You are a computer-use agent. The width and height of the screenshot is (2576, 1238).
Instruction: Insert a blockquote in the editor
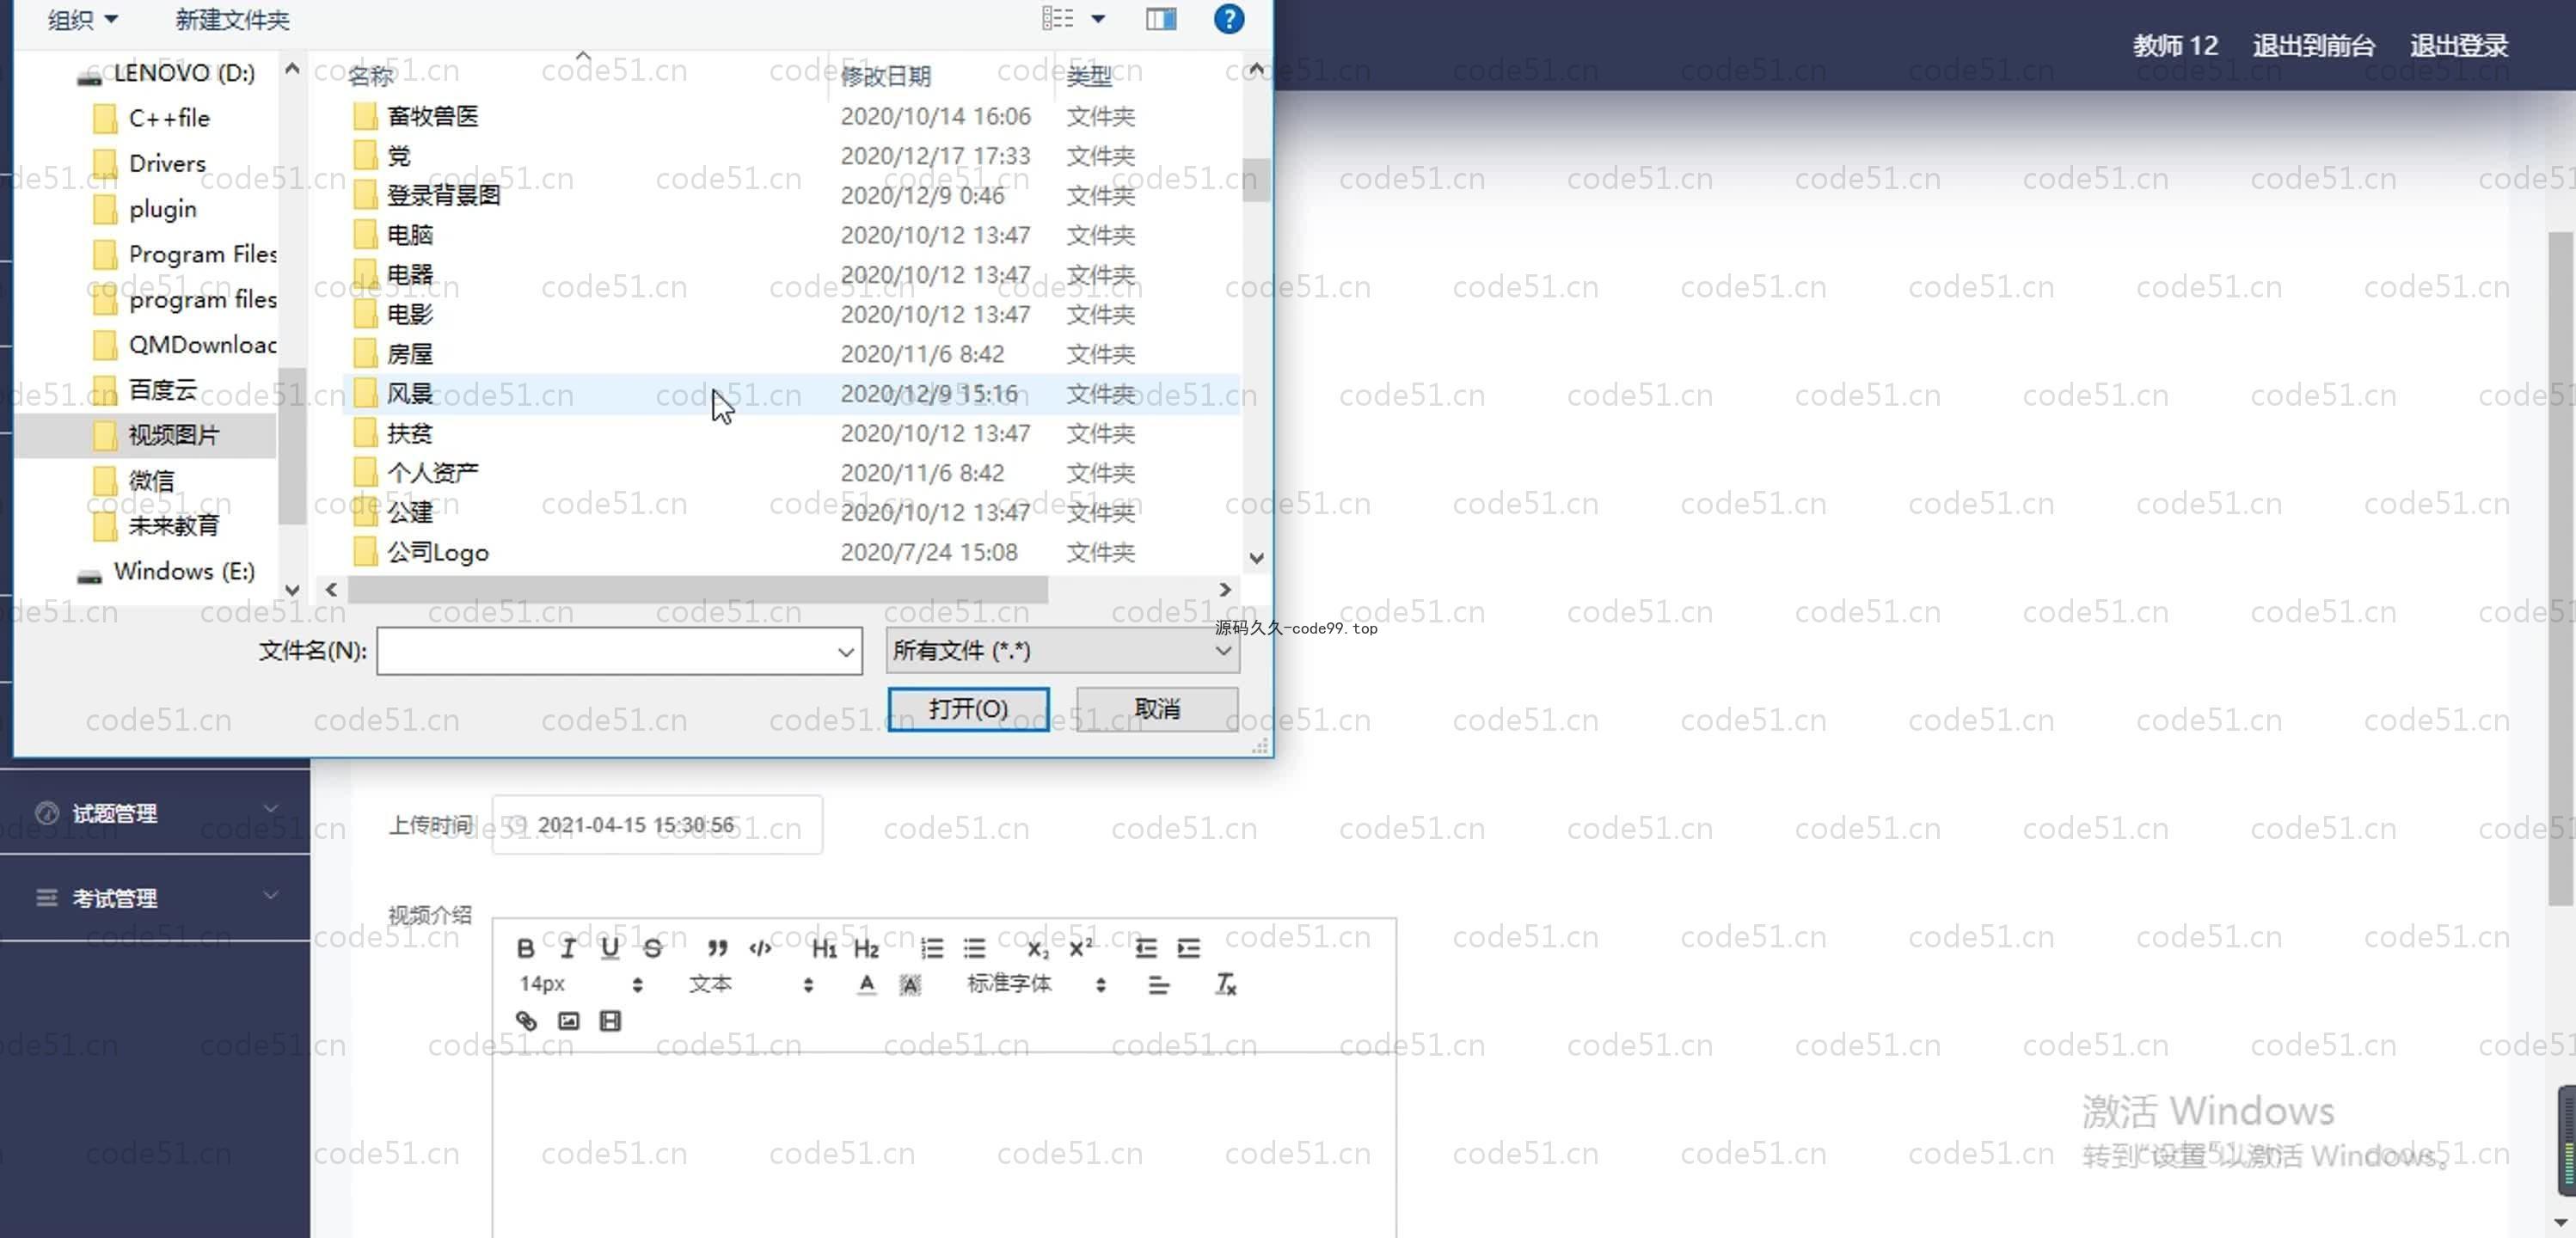tap(717, 948)
